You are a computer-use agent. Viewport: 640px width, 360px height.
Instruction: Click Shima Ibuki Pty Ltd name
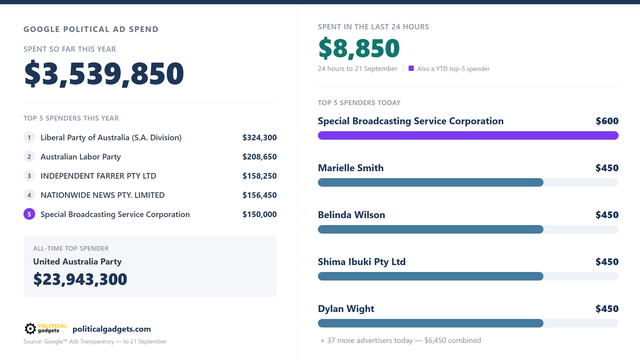362,262
